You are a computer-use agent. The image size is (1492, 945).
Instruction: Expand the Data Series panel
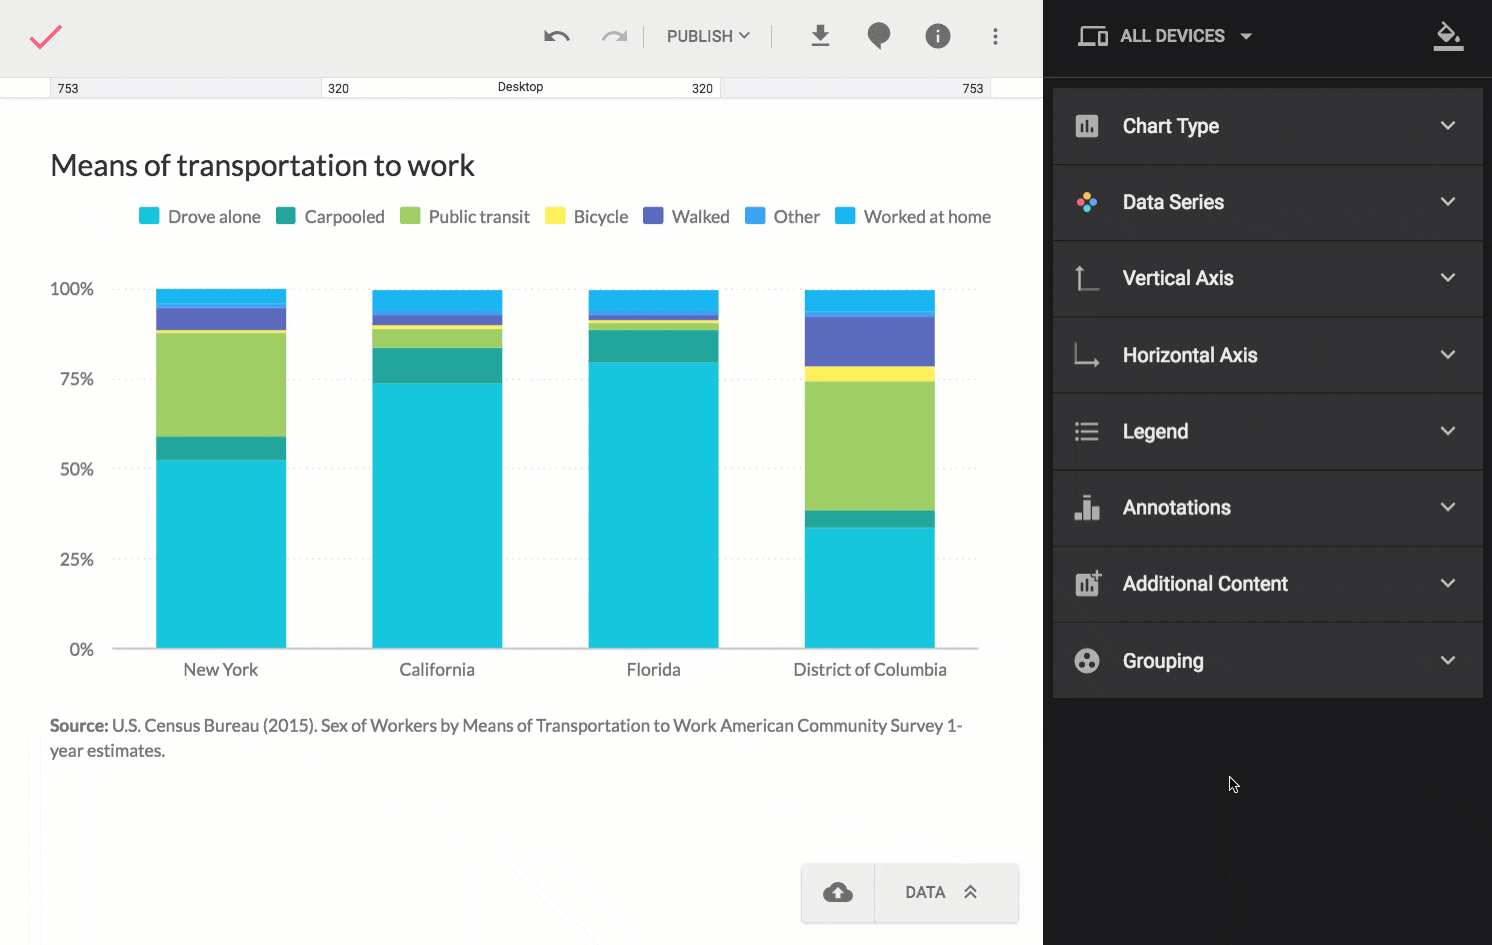point(1267,202)
